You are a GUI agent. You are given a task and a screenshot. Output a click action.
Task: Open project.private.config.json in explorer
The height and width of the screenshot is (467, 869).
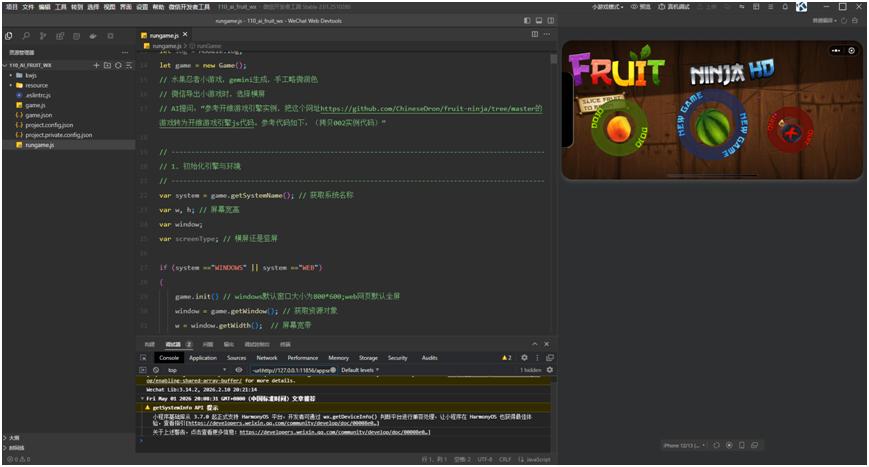pyautogui.click(x=58, y=135)
